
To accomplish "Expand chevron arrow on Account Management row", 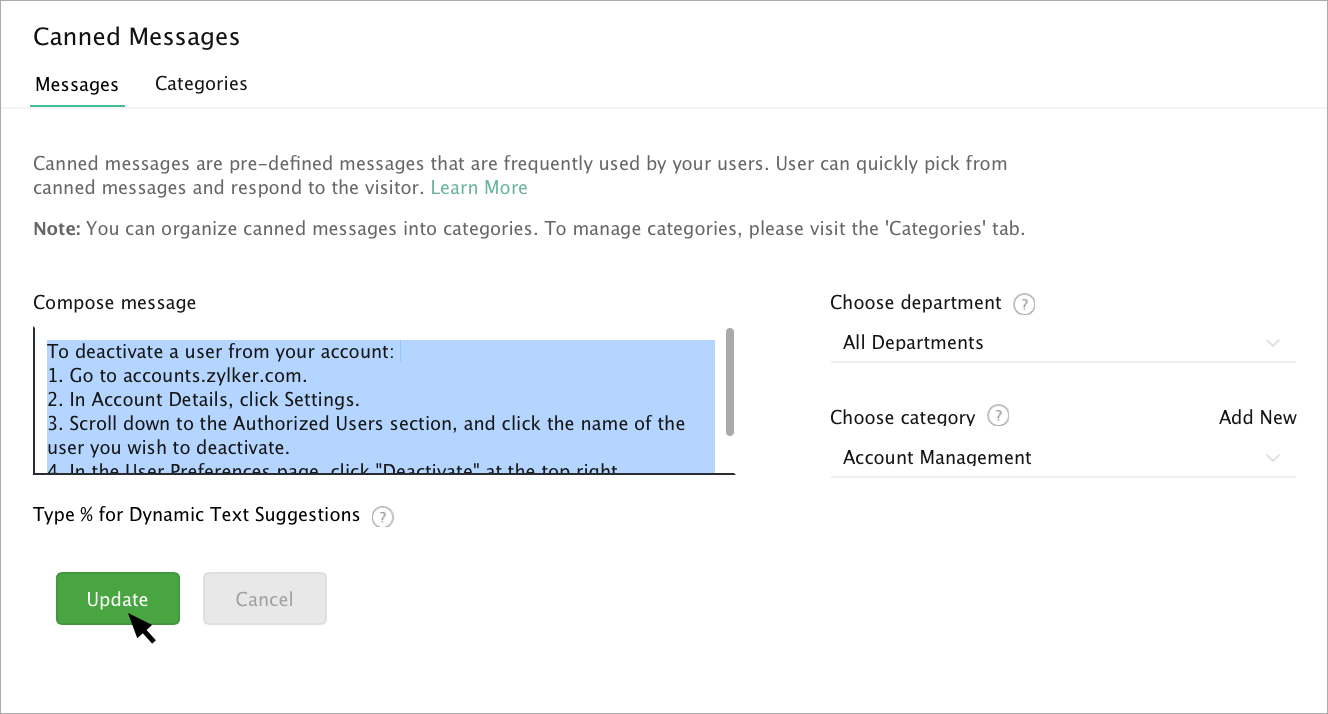I will (x=1272, y=458).
